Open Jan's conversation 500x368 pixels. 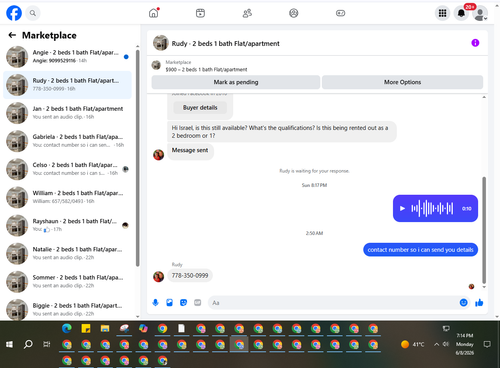click(67, 113)
